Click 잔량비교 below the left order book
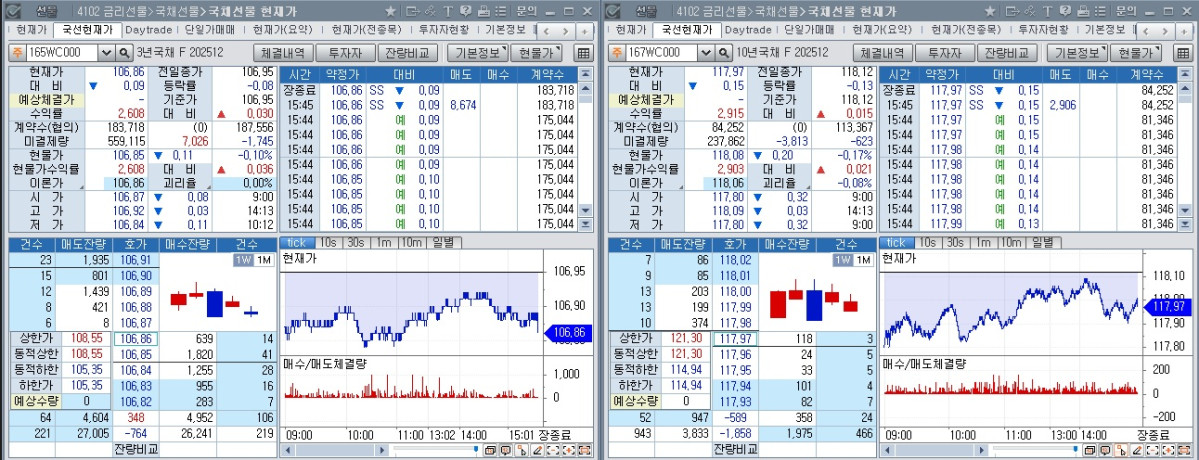Screen dimensions: 1199x460 click(x=136, y=448)
